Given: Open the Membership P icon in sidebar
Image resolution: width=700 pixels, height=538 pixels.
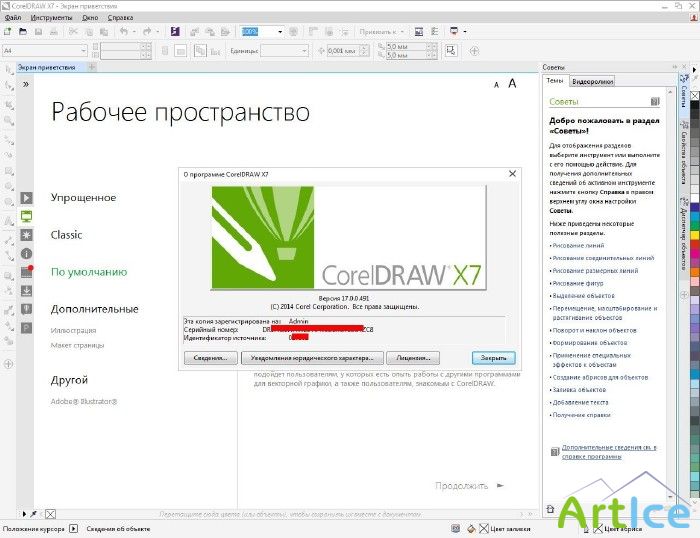Looking at the screenshot, I should (x=26, y=328).
